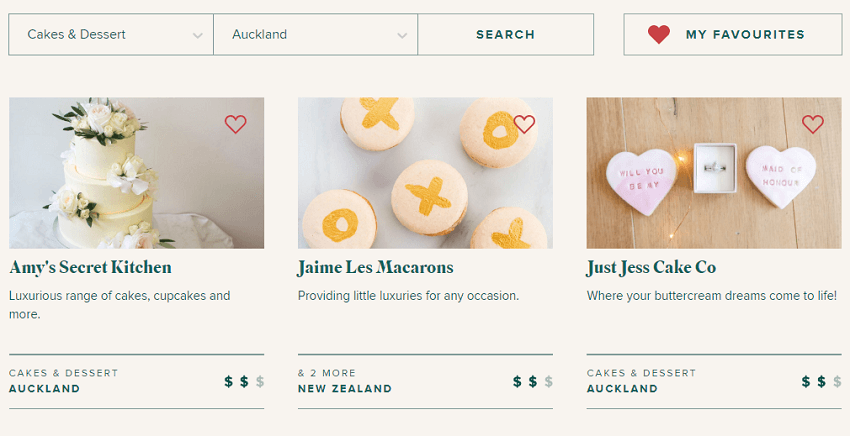The height and width of the screenshot is (436, 850).
Task: View the heart cookies with ring photo
Action: click(714, 173)
